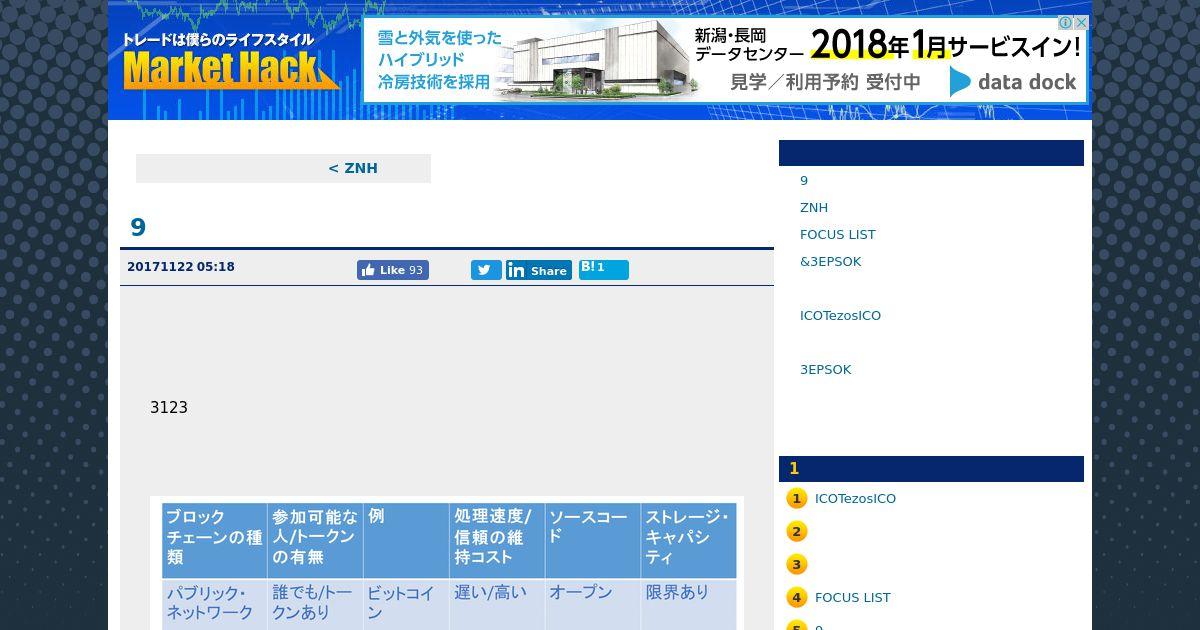Click the data dock ad logo

click(1013, 82)
